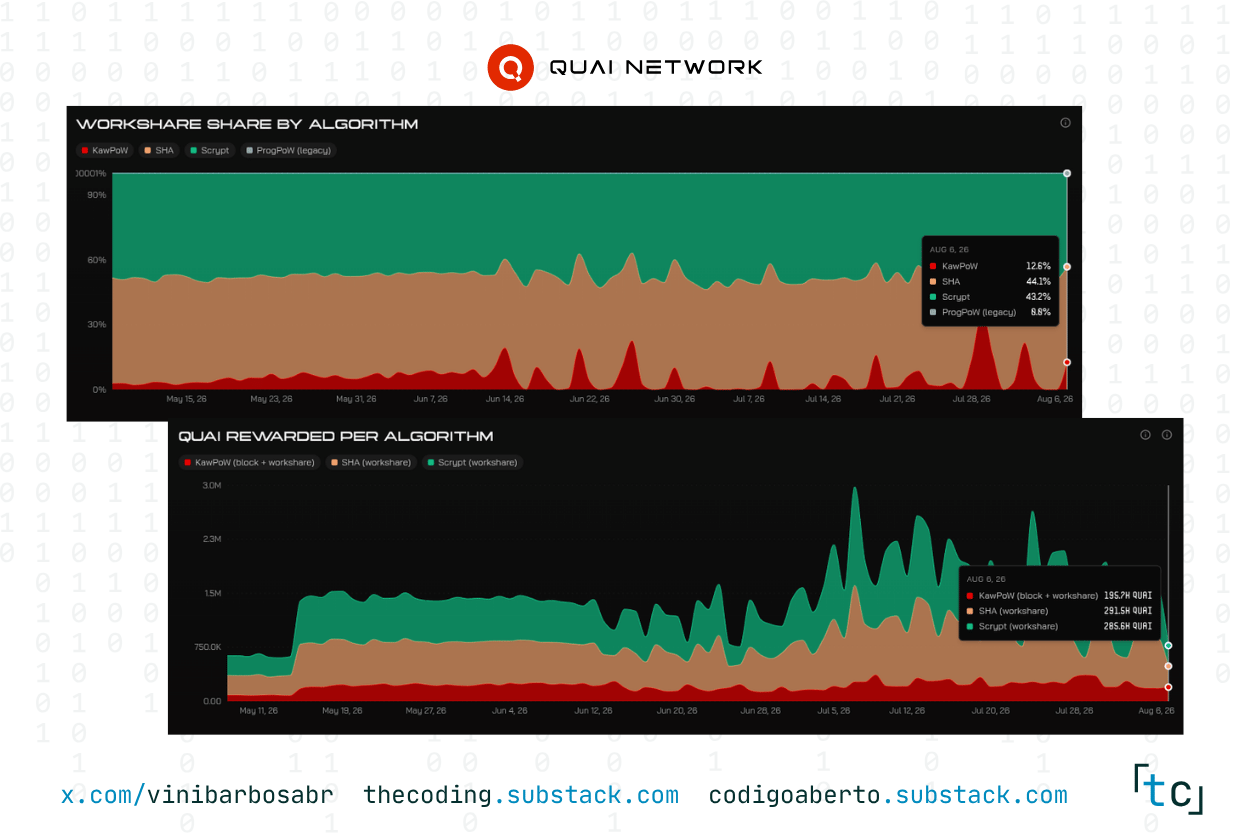The height and width of the screenshot is (833, 1250).
Task: Open right info icon in Quai Rewarded chart
Action: click(x=1166, y=435)
